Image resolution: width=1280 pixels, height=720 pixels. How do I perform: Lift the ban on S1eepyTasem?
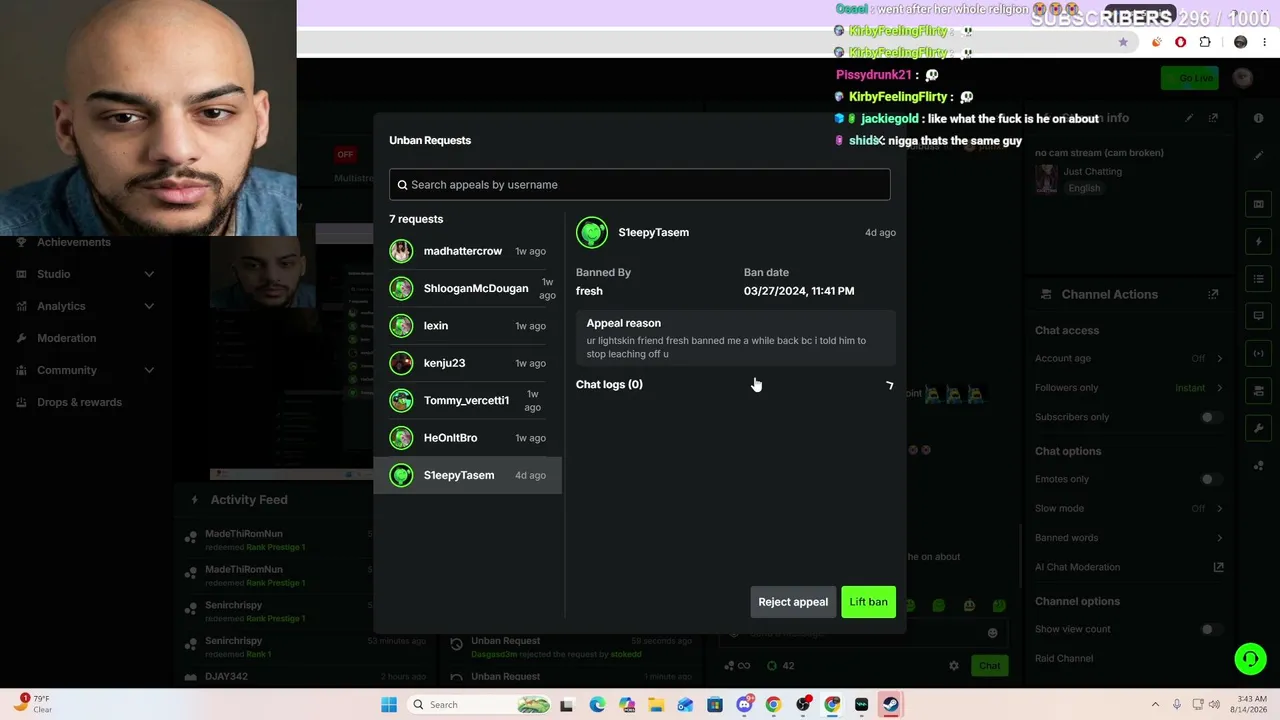click(868, 602)
